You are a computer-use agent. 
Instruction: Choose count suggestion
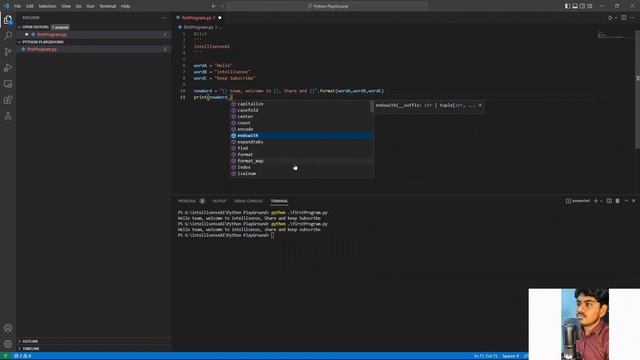tap(301, 123)
